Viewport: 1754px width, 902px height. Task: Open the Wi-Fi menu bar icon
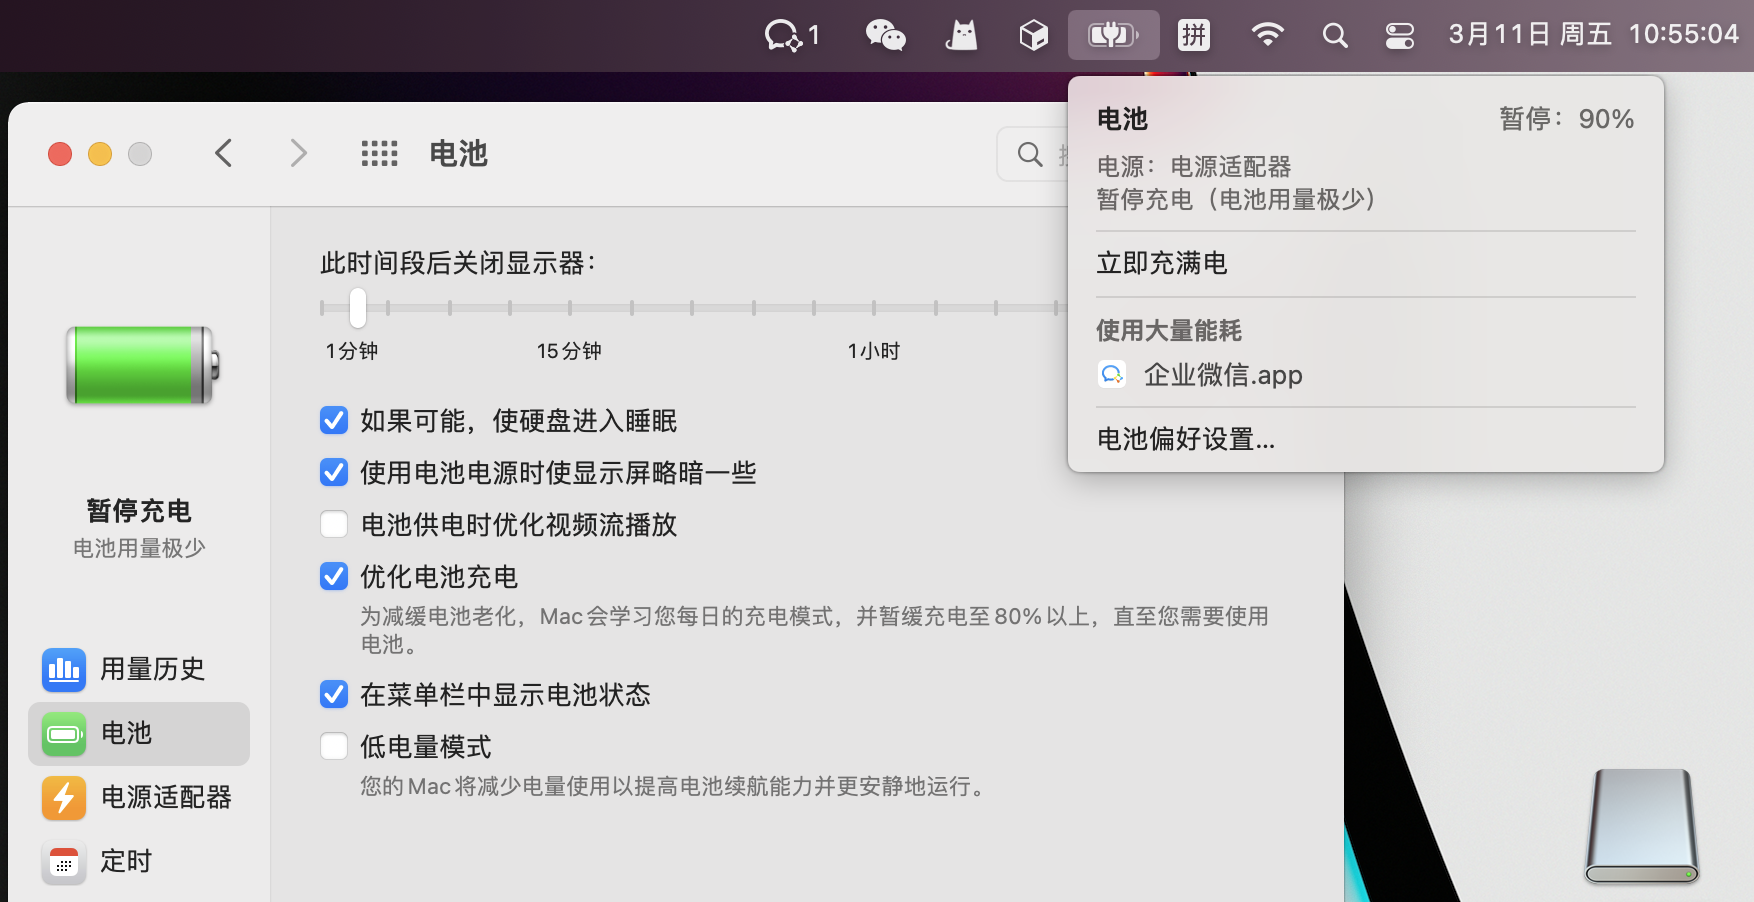1267,35
